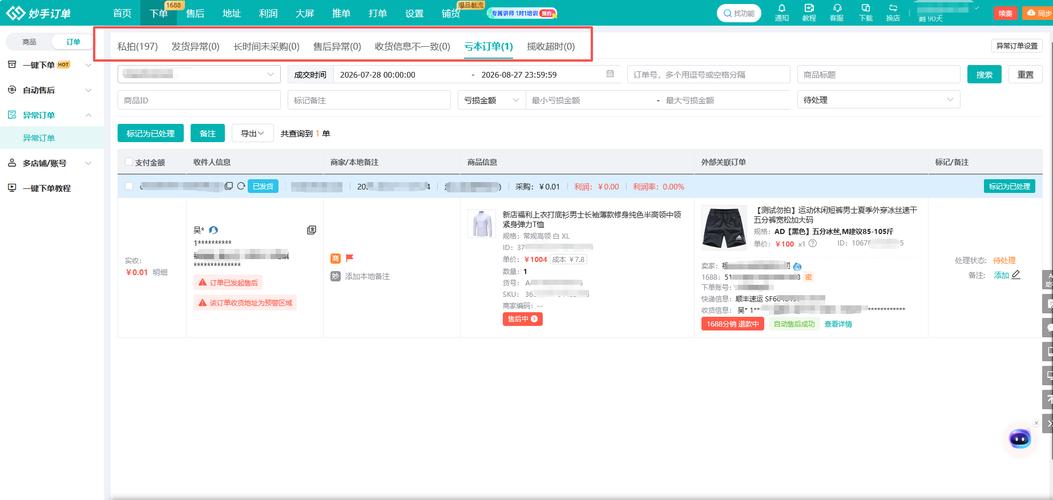Open the shop selector dropdown
1053x500 pixels.
coord(199,74)
